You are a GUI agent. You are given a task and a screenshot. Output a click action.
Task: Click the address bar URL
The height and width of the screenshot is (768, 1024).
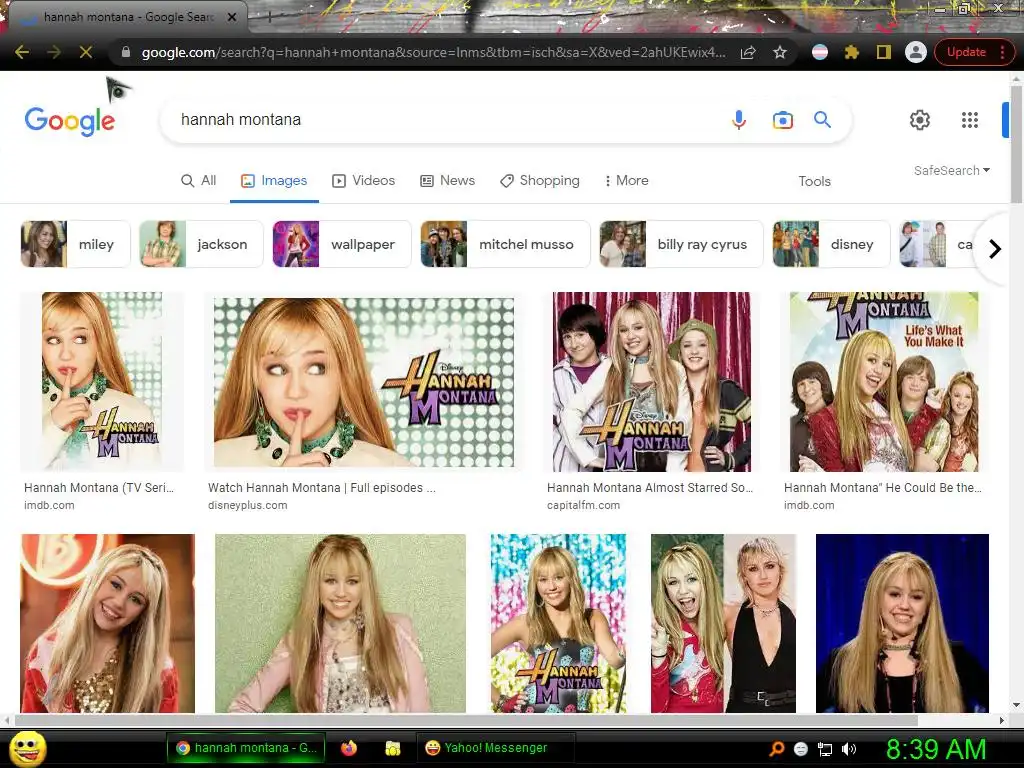(434, 52)
